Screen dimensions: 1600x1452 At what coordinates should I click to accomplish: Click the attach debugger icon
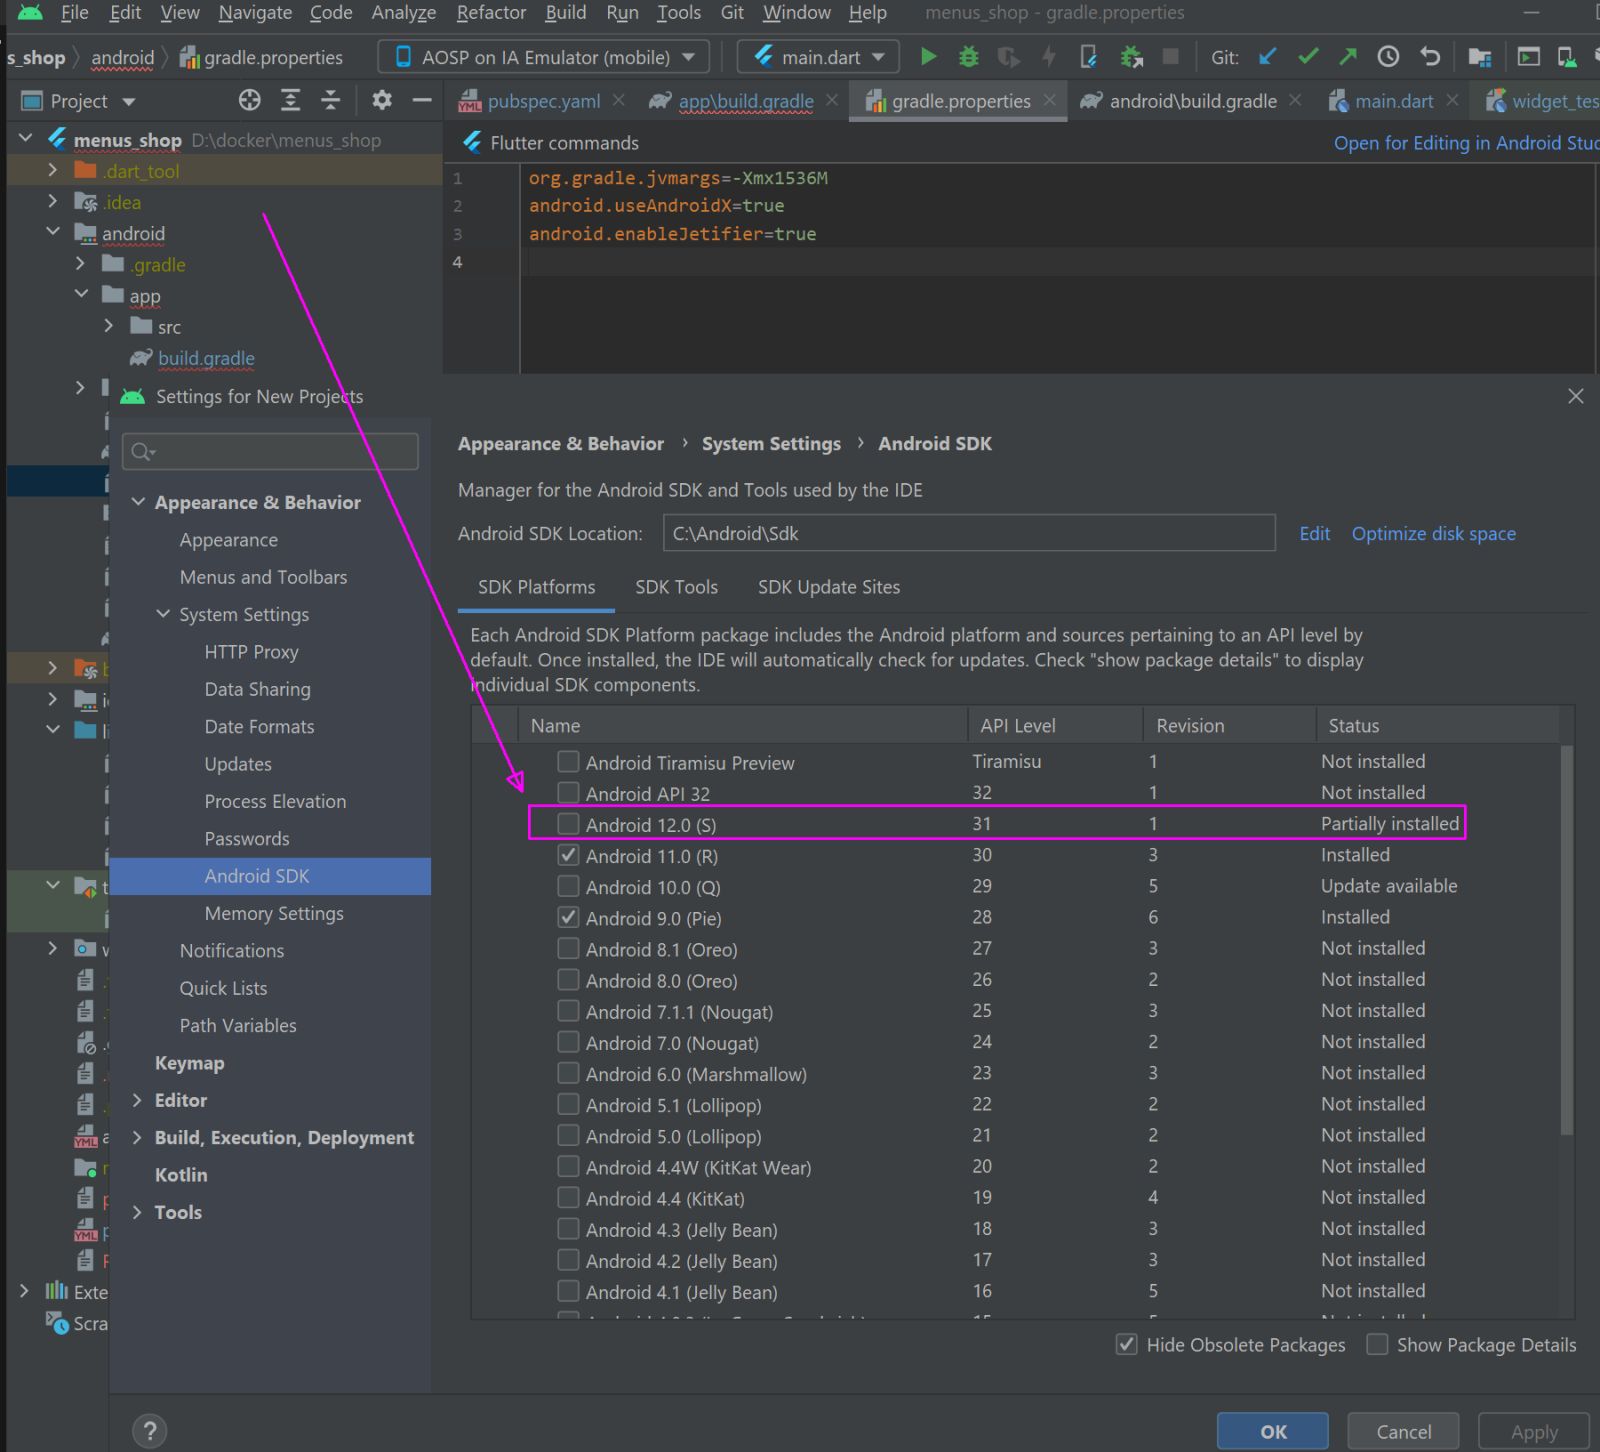[x=1130, y=57]
